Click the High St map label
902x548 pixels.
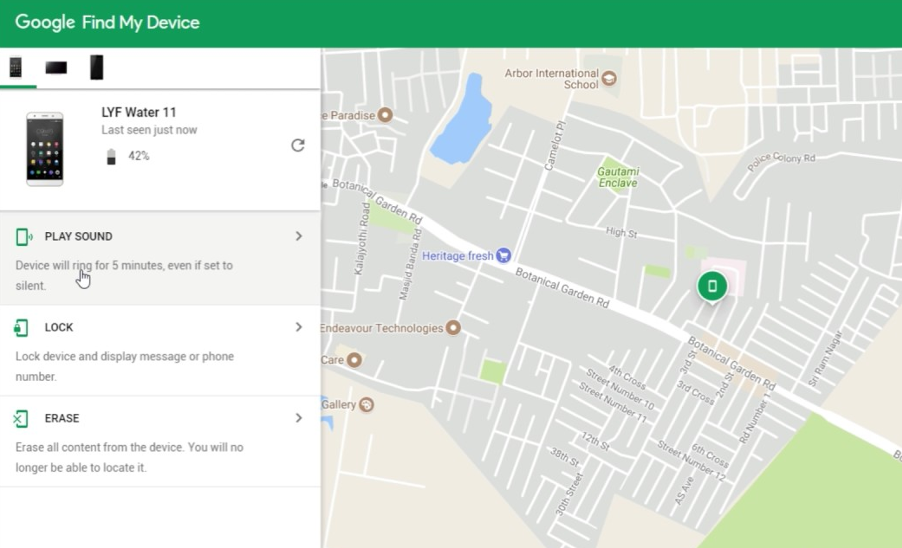point(621,232)
